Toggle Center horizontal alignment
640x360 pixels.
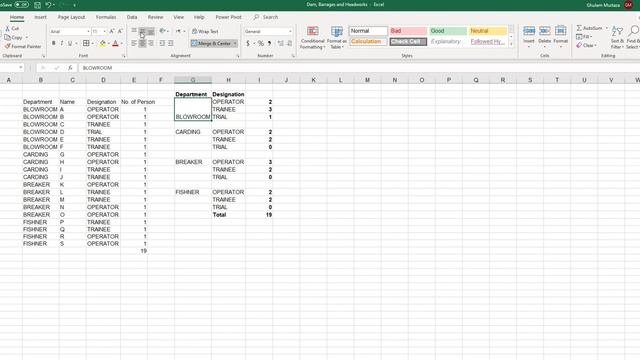click(142, 43)
